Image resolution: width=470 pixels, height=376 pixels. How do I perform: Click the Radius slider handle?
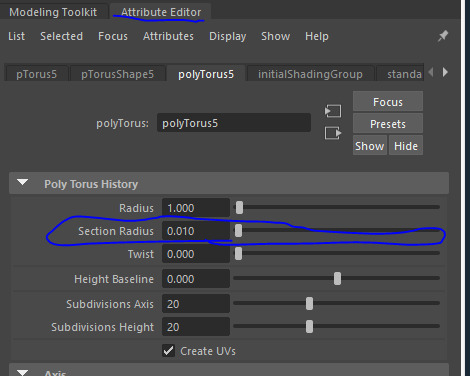239,207
